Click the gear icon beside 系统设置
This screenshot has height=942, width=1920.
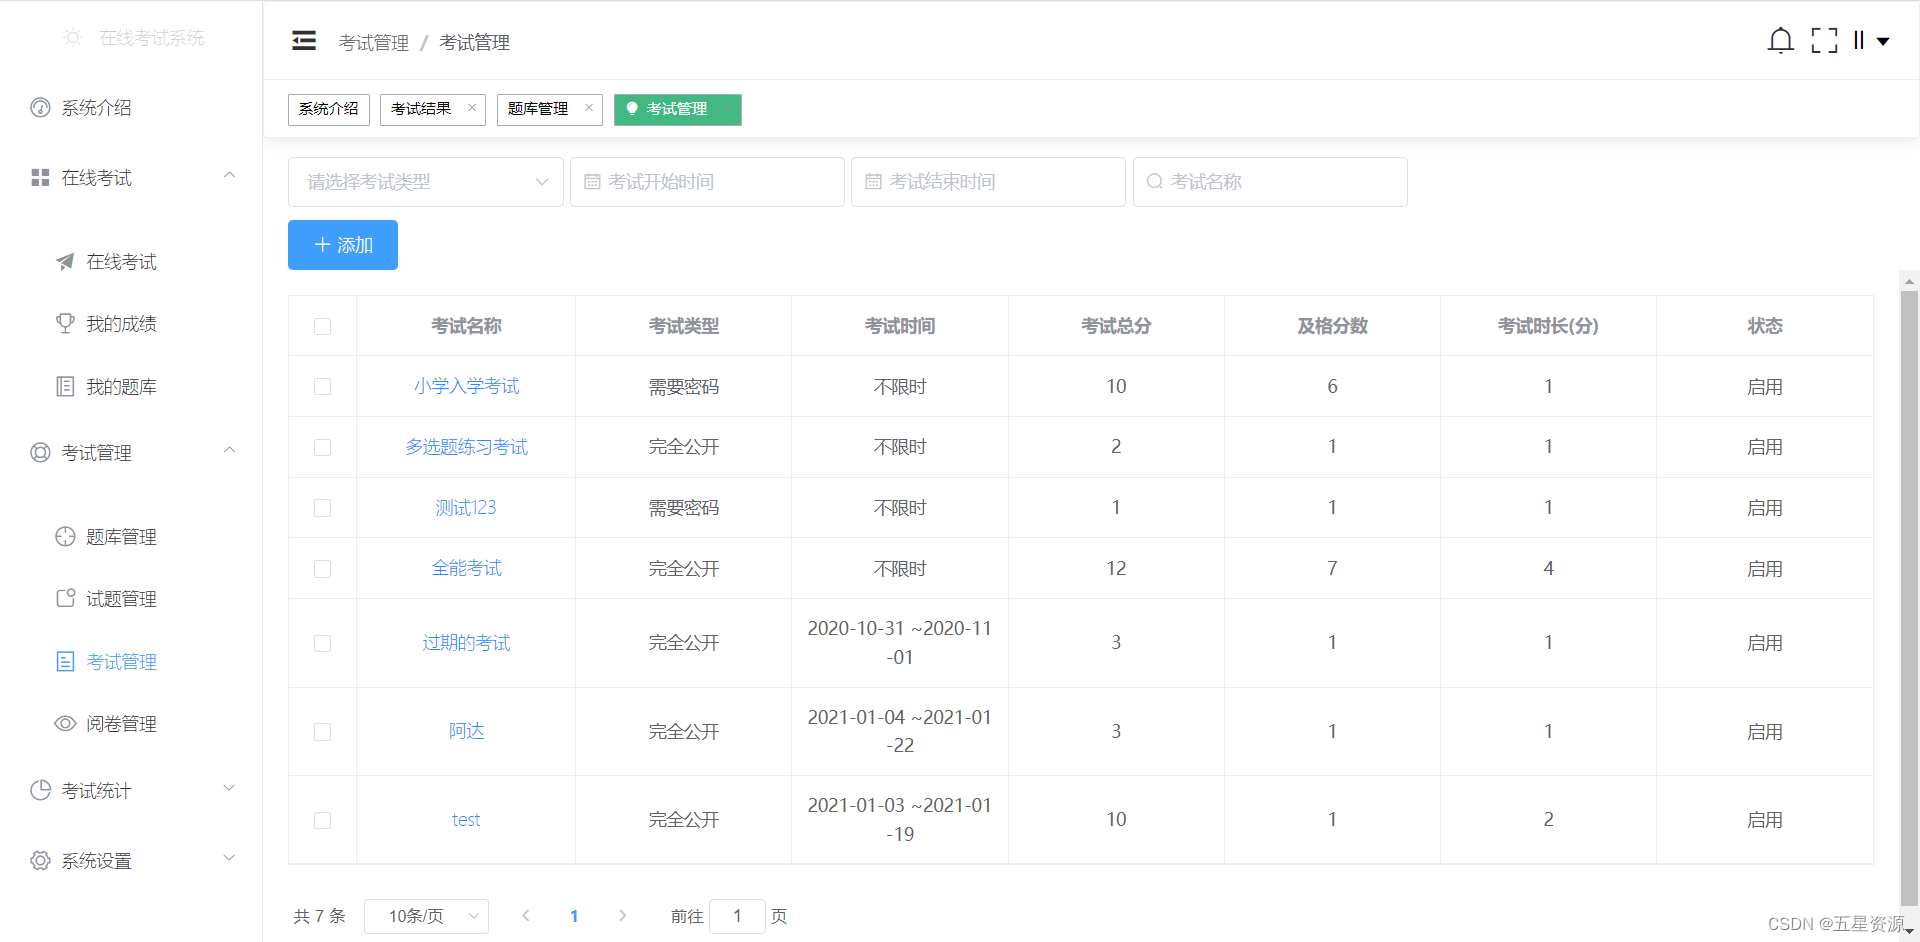click(40, 861)
